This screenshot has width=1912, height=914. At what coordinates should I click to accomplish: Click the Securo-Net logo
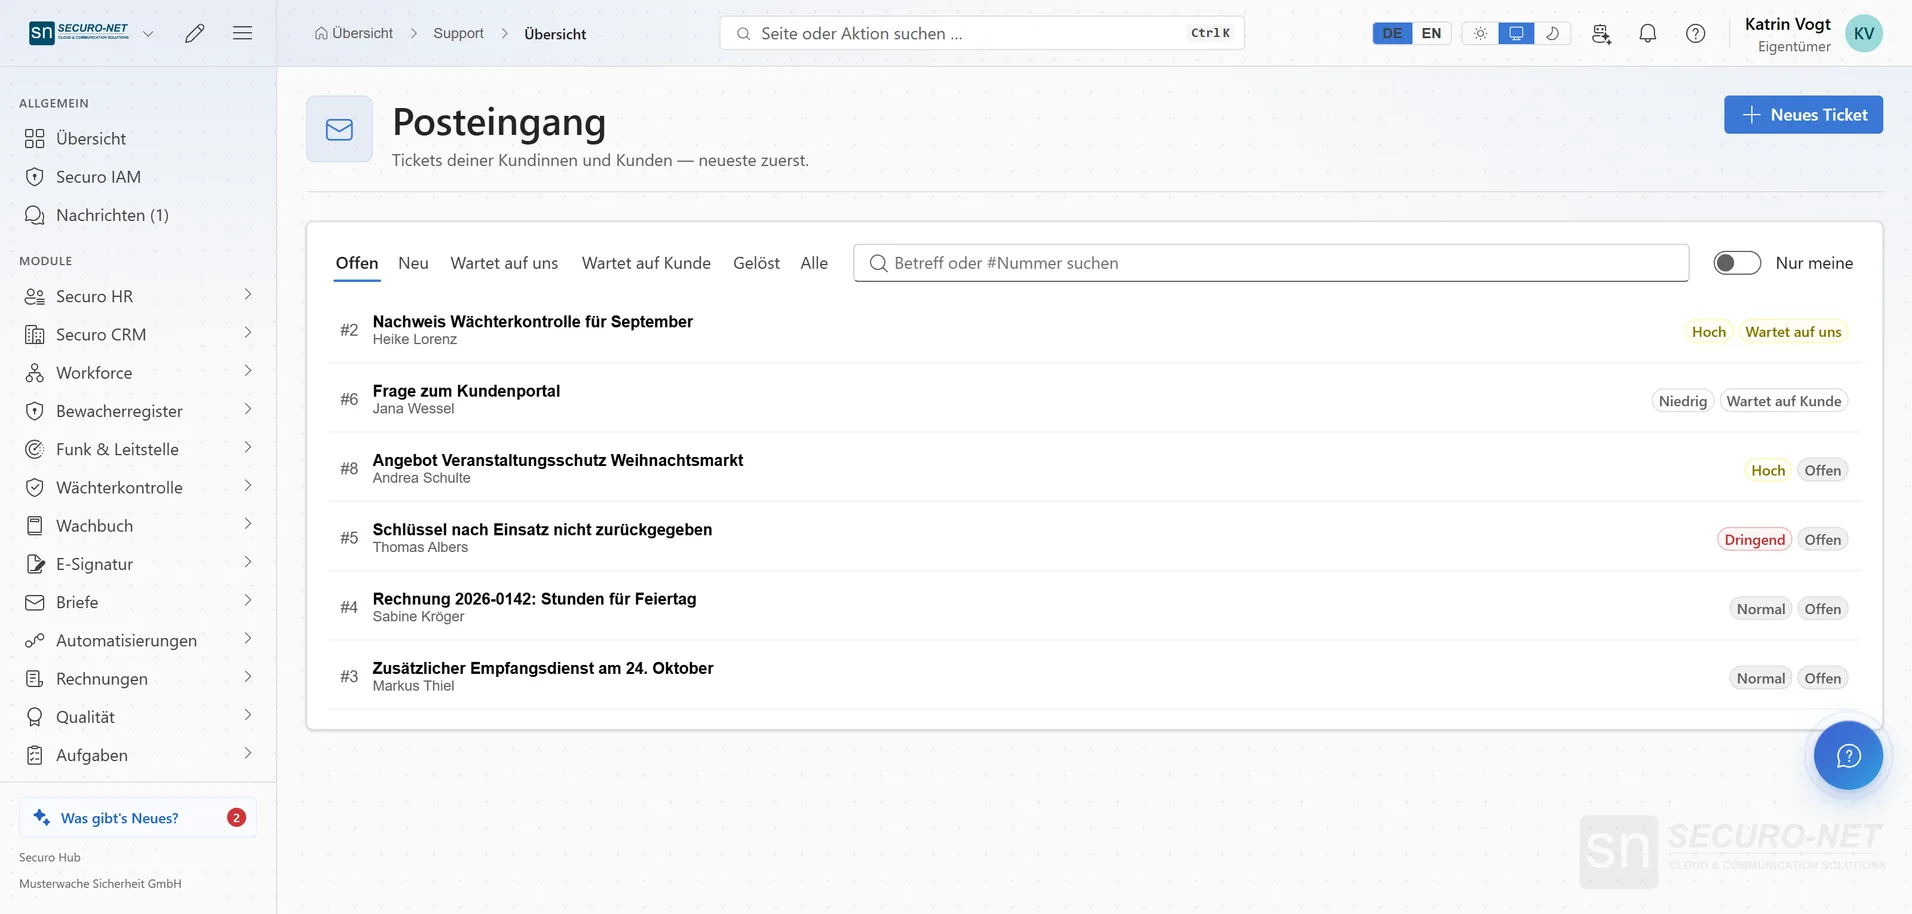click(x=79, y=33)
